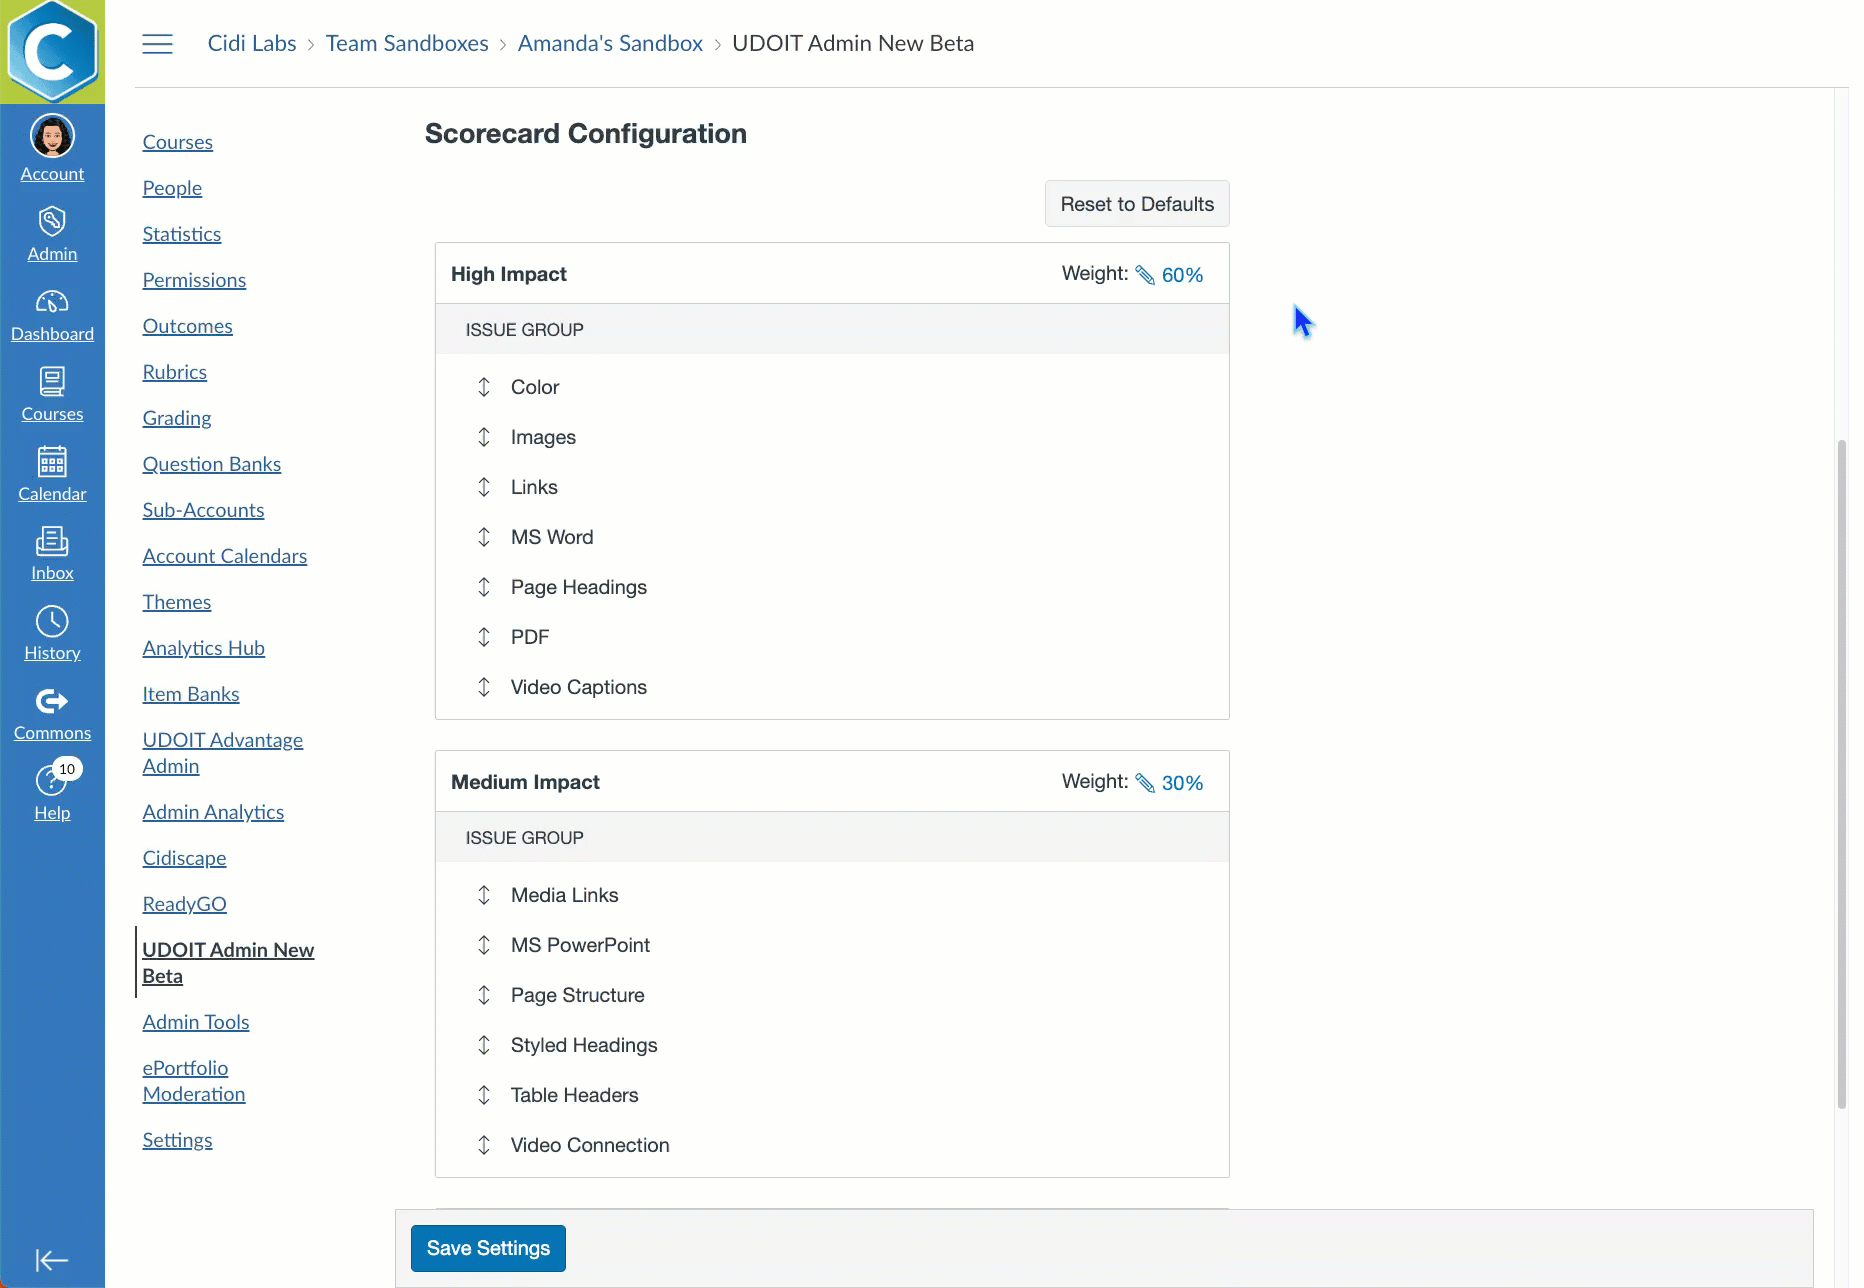1864x1288 pixels.
Task: Open Account Calendars menu item
Action: pos(224,556)
